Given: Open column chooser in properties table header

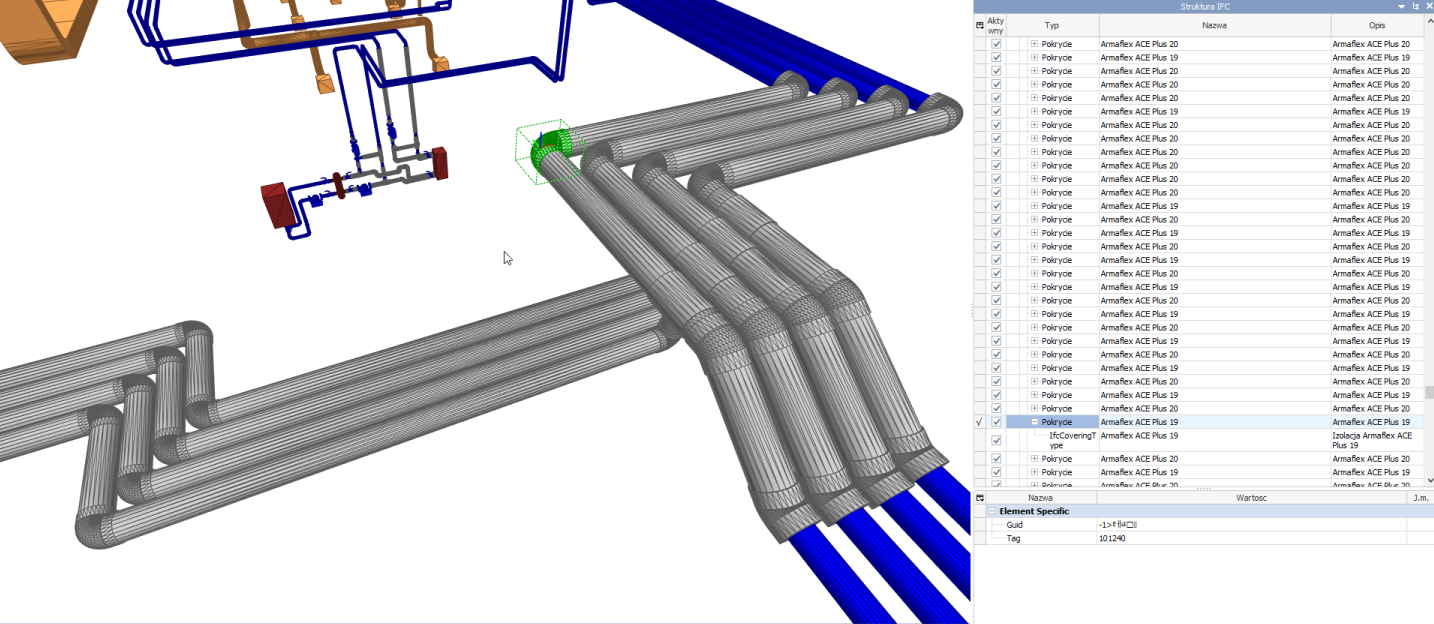Looking at the screenshot, I should pos(980,497).
